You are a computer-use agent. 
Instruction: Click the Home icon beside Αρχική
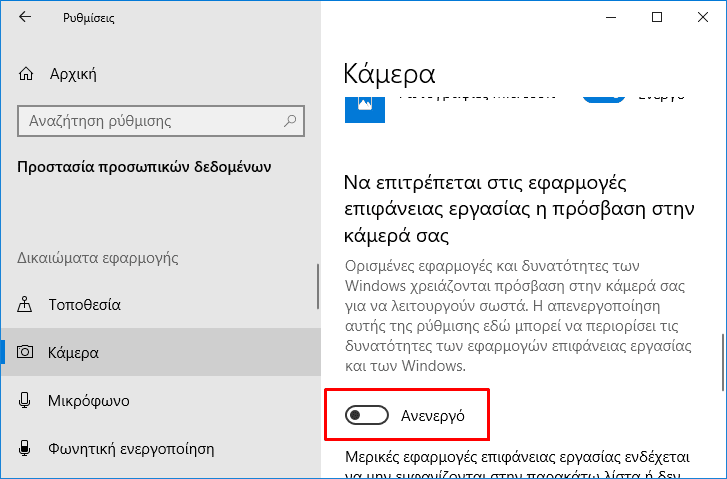[26, 74]
